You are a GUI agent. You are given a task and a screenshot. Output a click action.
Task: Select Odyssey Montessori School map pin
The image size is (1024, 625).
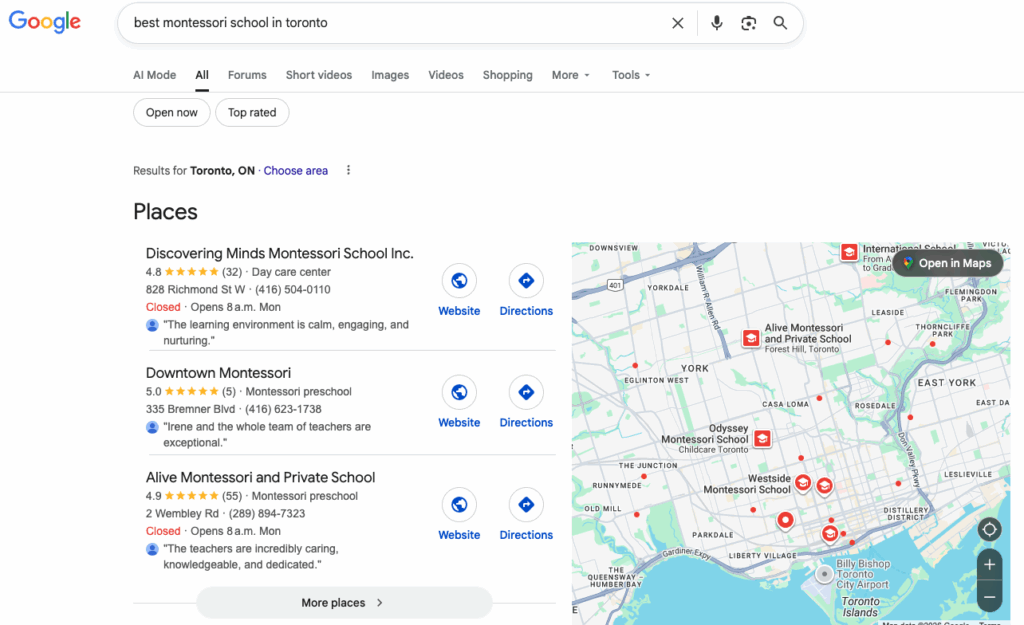pos(762,438)
